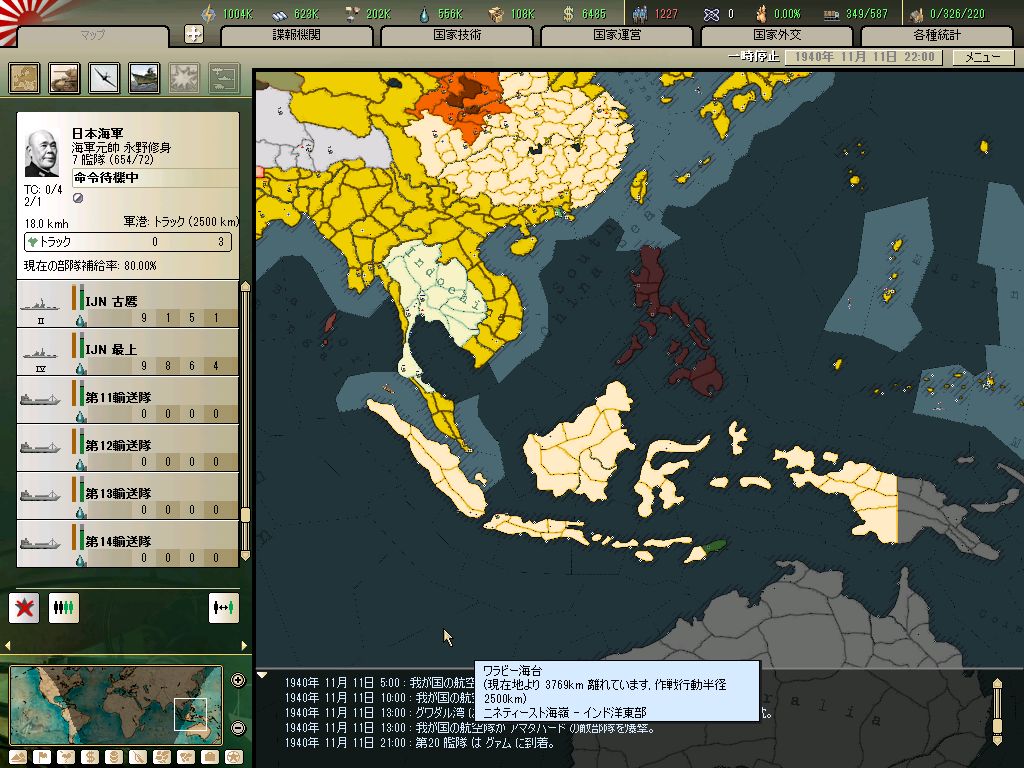Click the date 1940年 11月 11日 display
The height and width of the screenshot is (768, 1024).
pyautogui.click(x=863, y=57)
